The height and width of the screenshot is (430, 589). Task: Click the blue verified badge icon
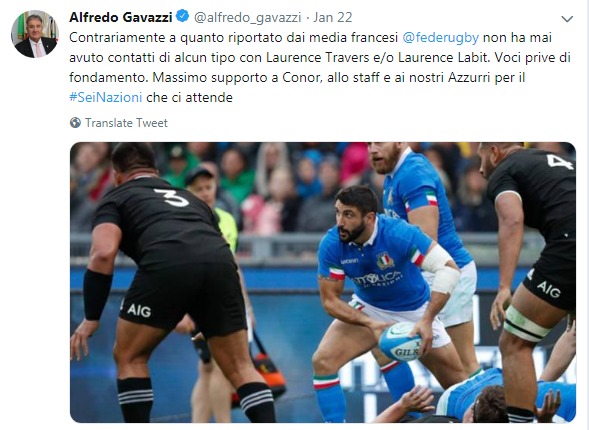click(x=183, y=17)
